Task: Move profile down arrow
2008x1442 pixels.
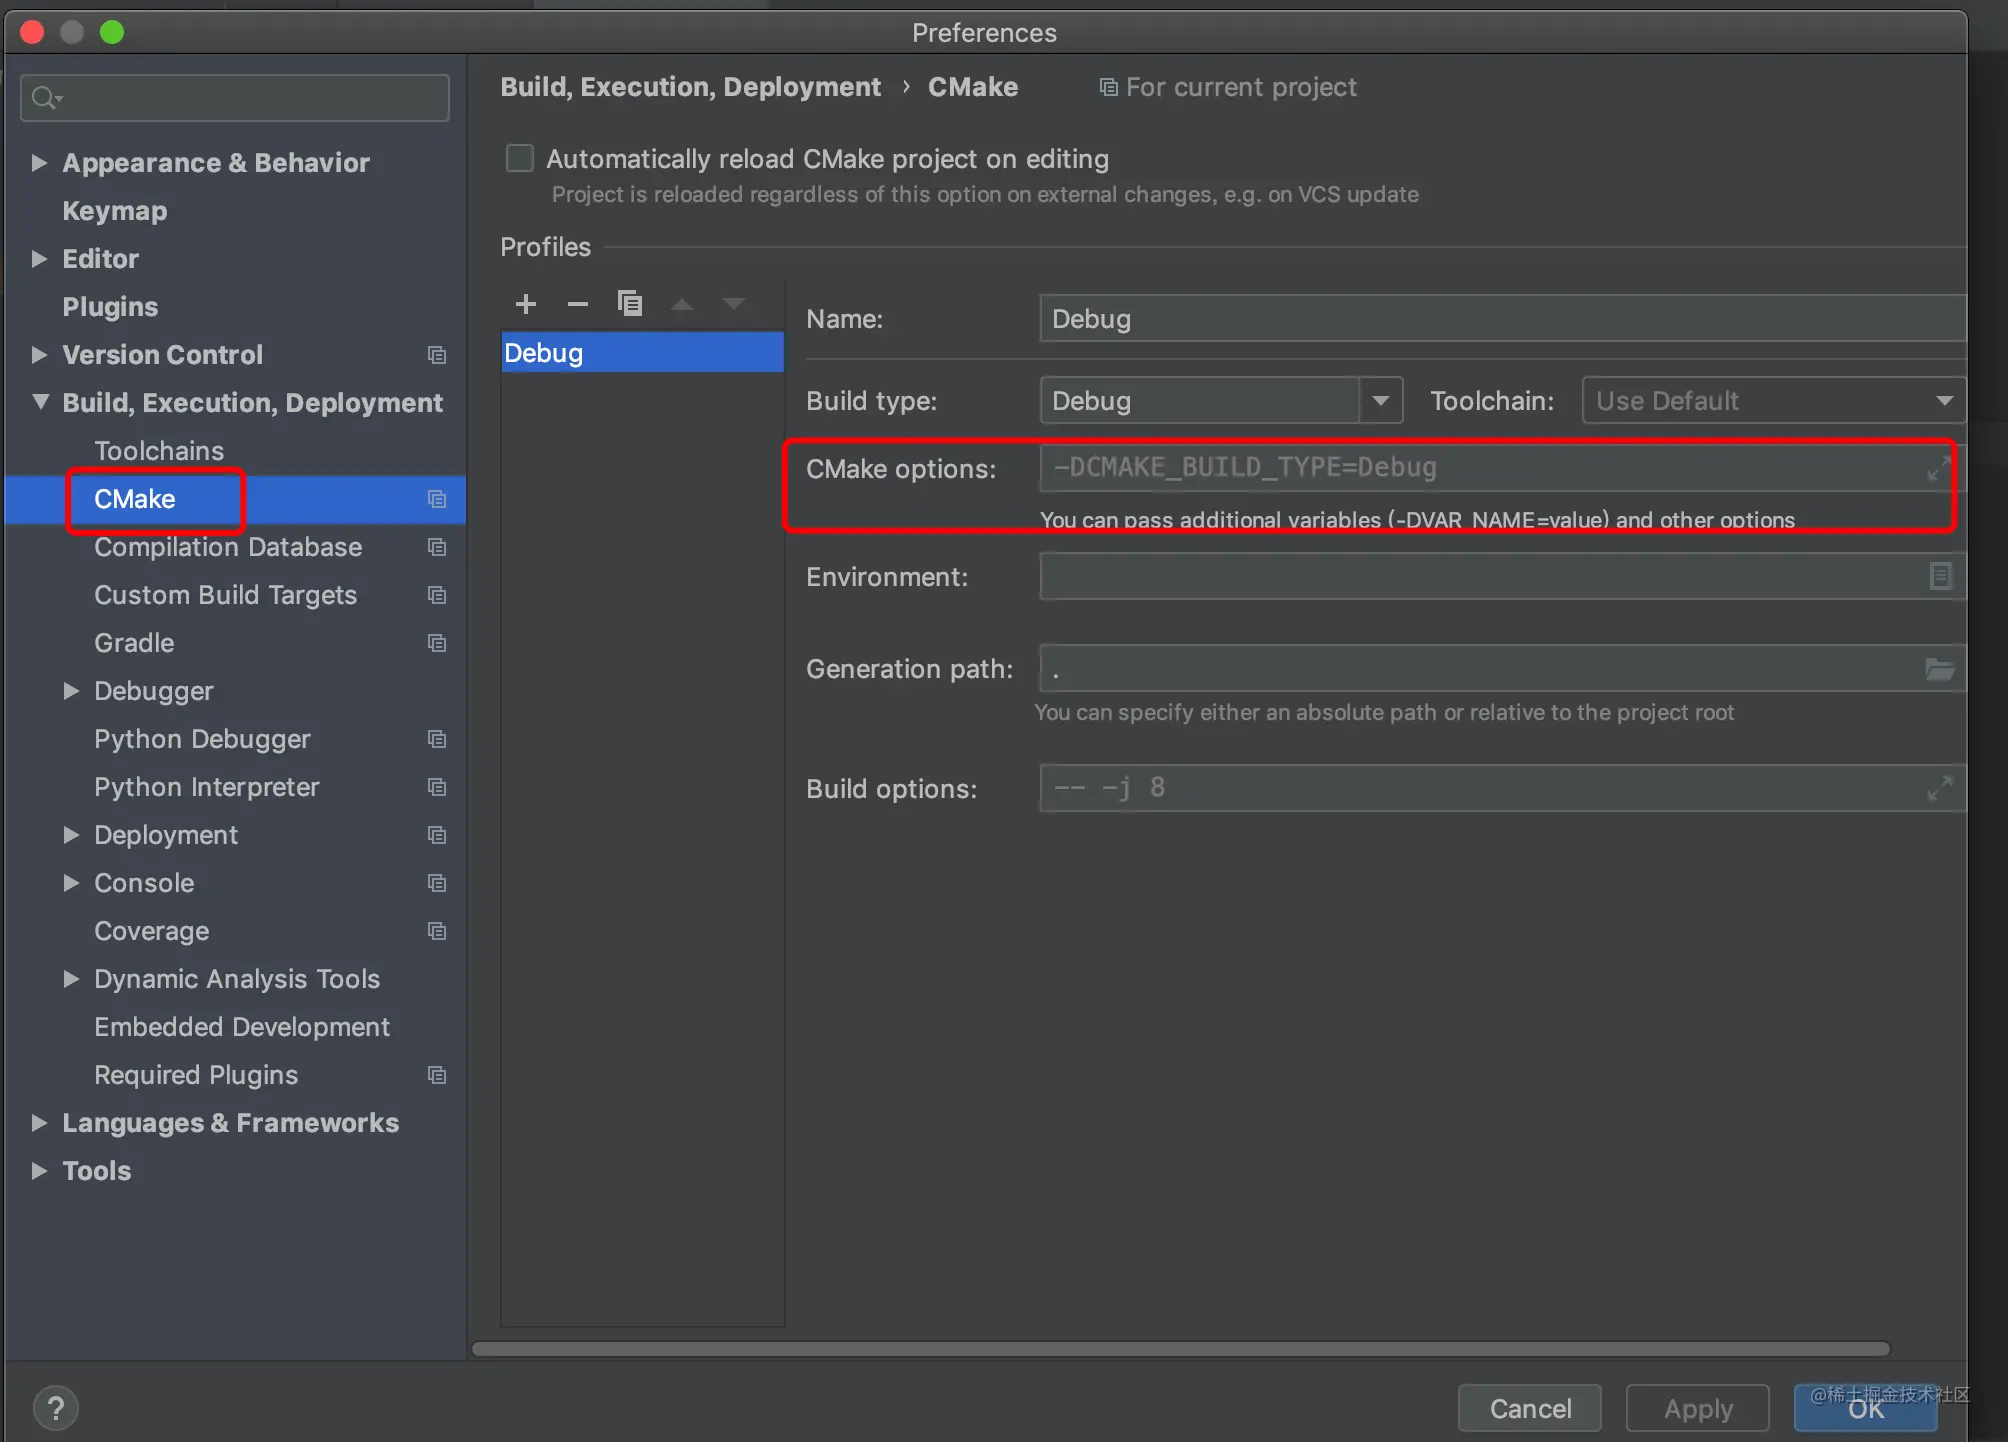Action: (734, 304)
